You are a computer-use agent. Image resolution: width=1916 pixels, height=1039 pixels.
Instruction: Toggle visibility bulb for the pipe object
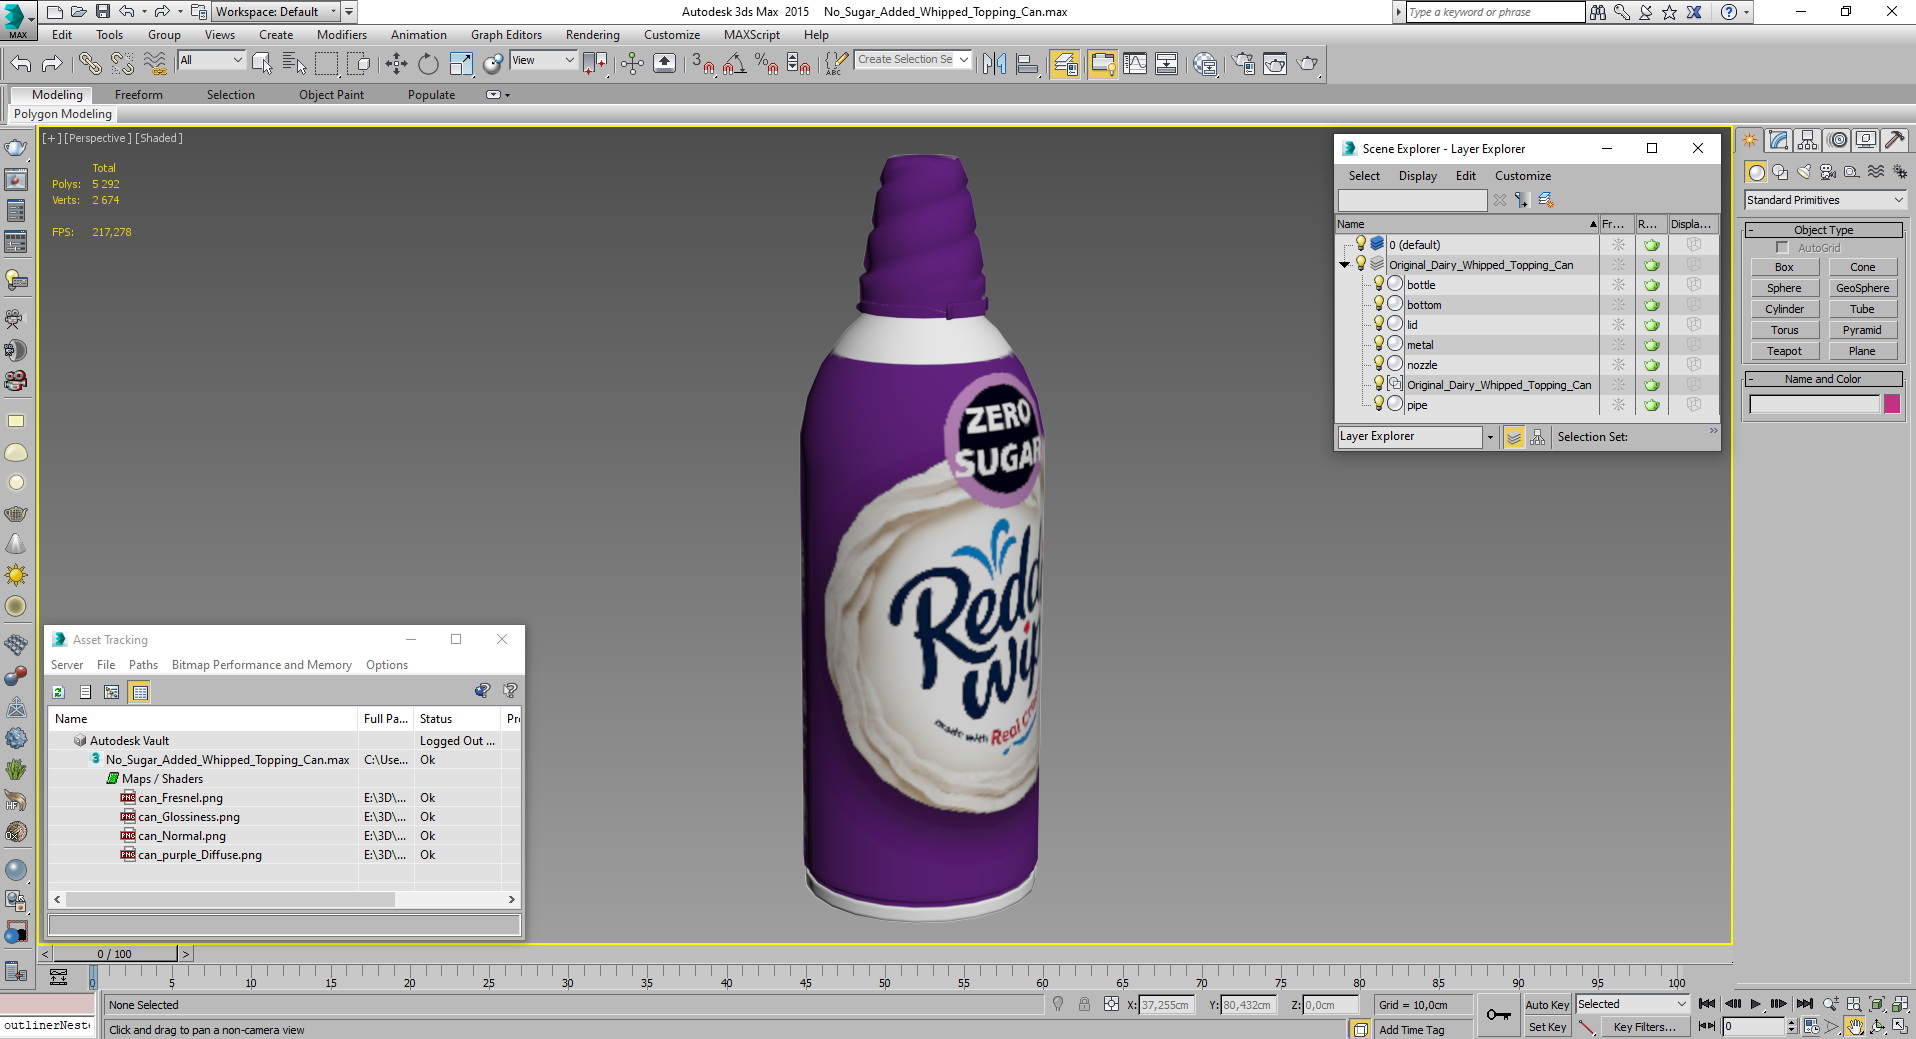(x=1379, y=404)
